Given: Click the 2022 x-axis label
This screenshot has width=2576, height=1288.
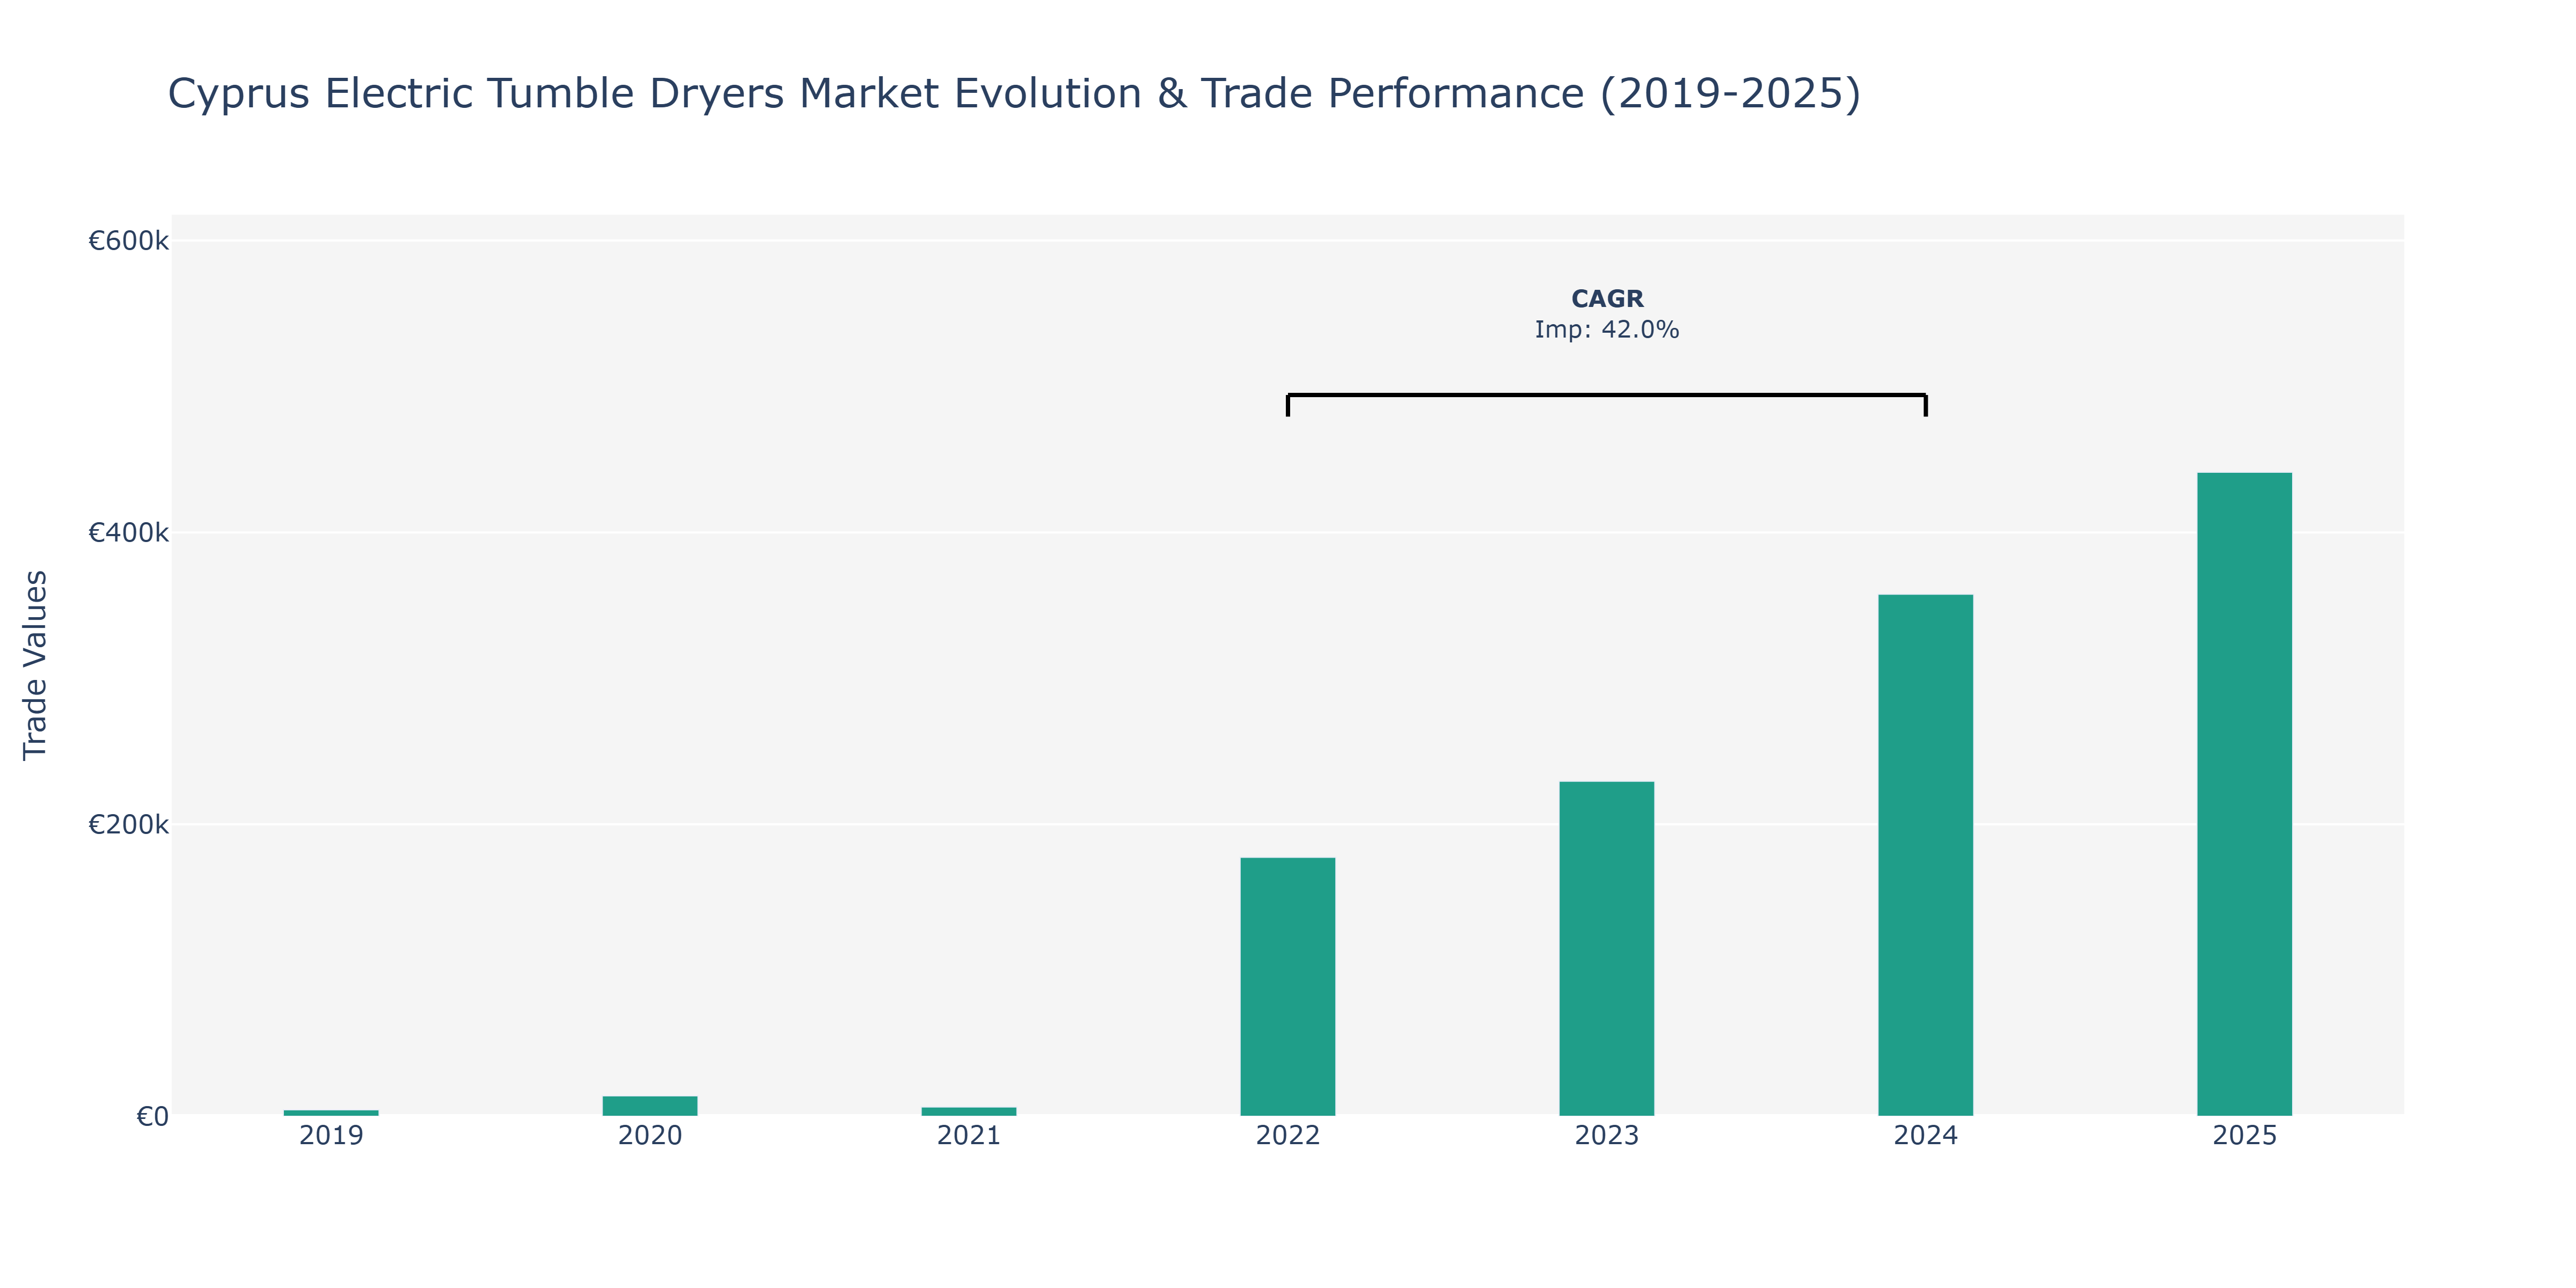Looking at the screenshot, I should coord(1288,1136).
